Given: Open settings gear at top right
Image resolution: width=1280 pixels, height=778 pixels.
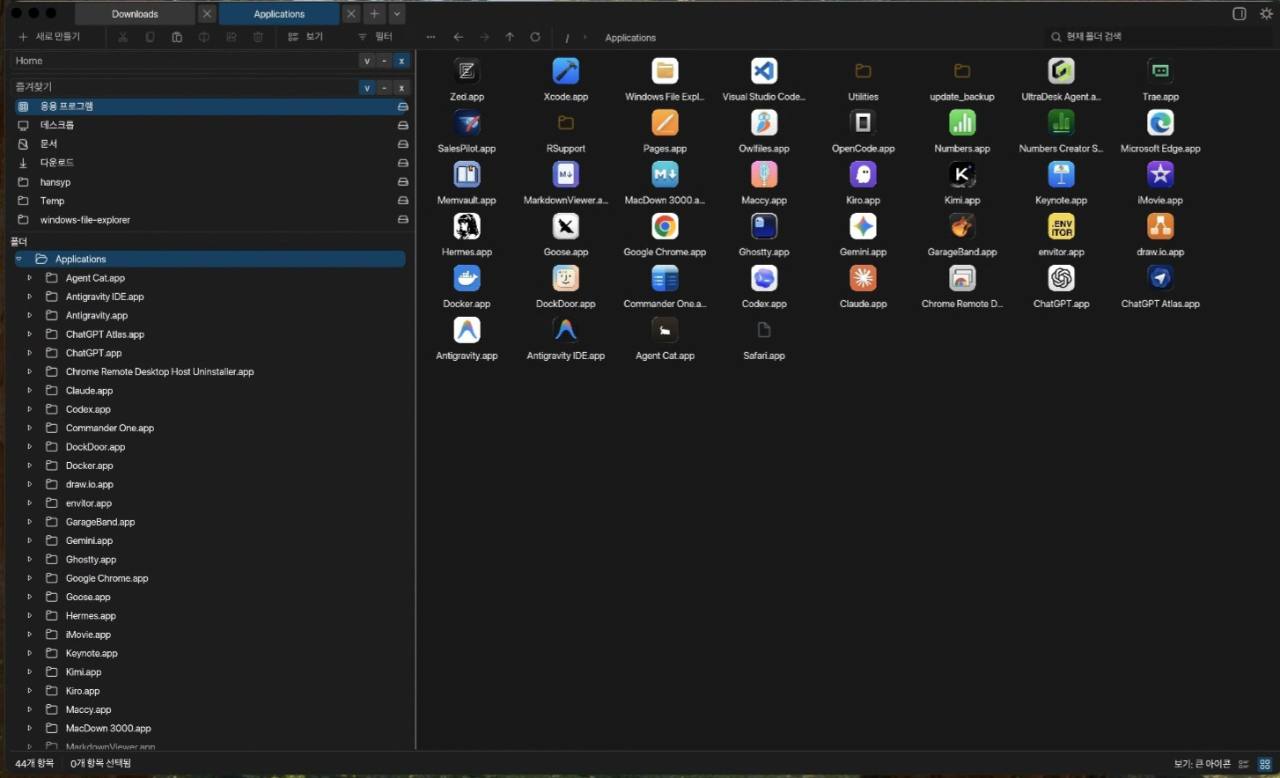Looking at the screenshot, I should coord(1266,14).
